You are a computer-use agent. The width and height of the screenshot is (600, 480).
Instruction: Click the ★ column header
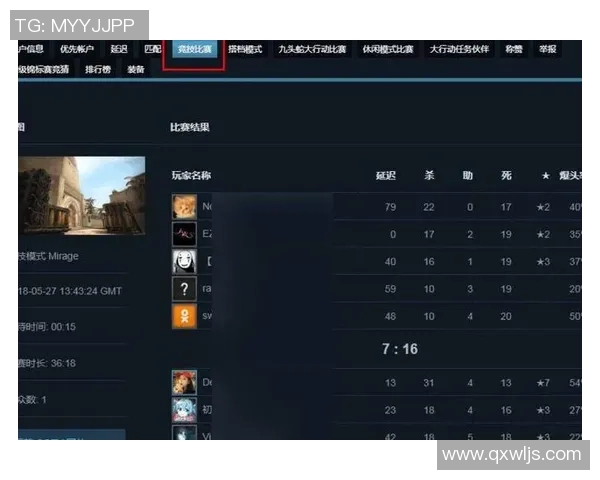coord(546,176)
